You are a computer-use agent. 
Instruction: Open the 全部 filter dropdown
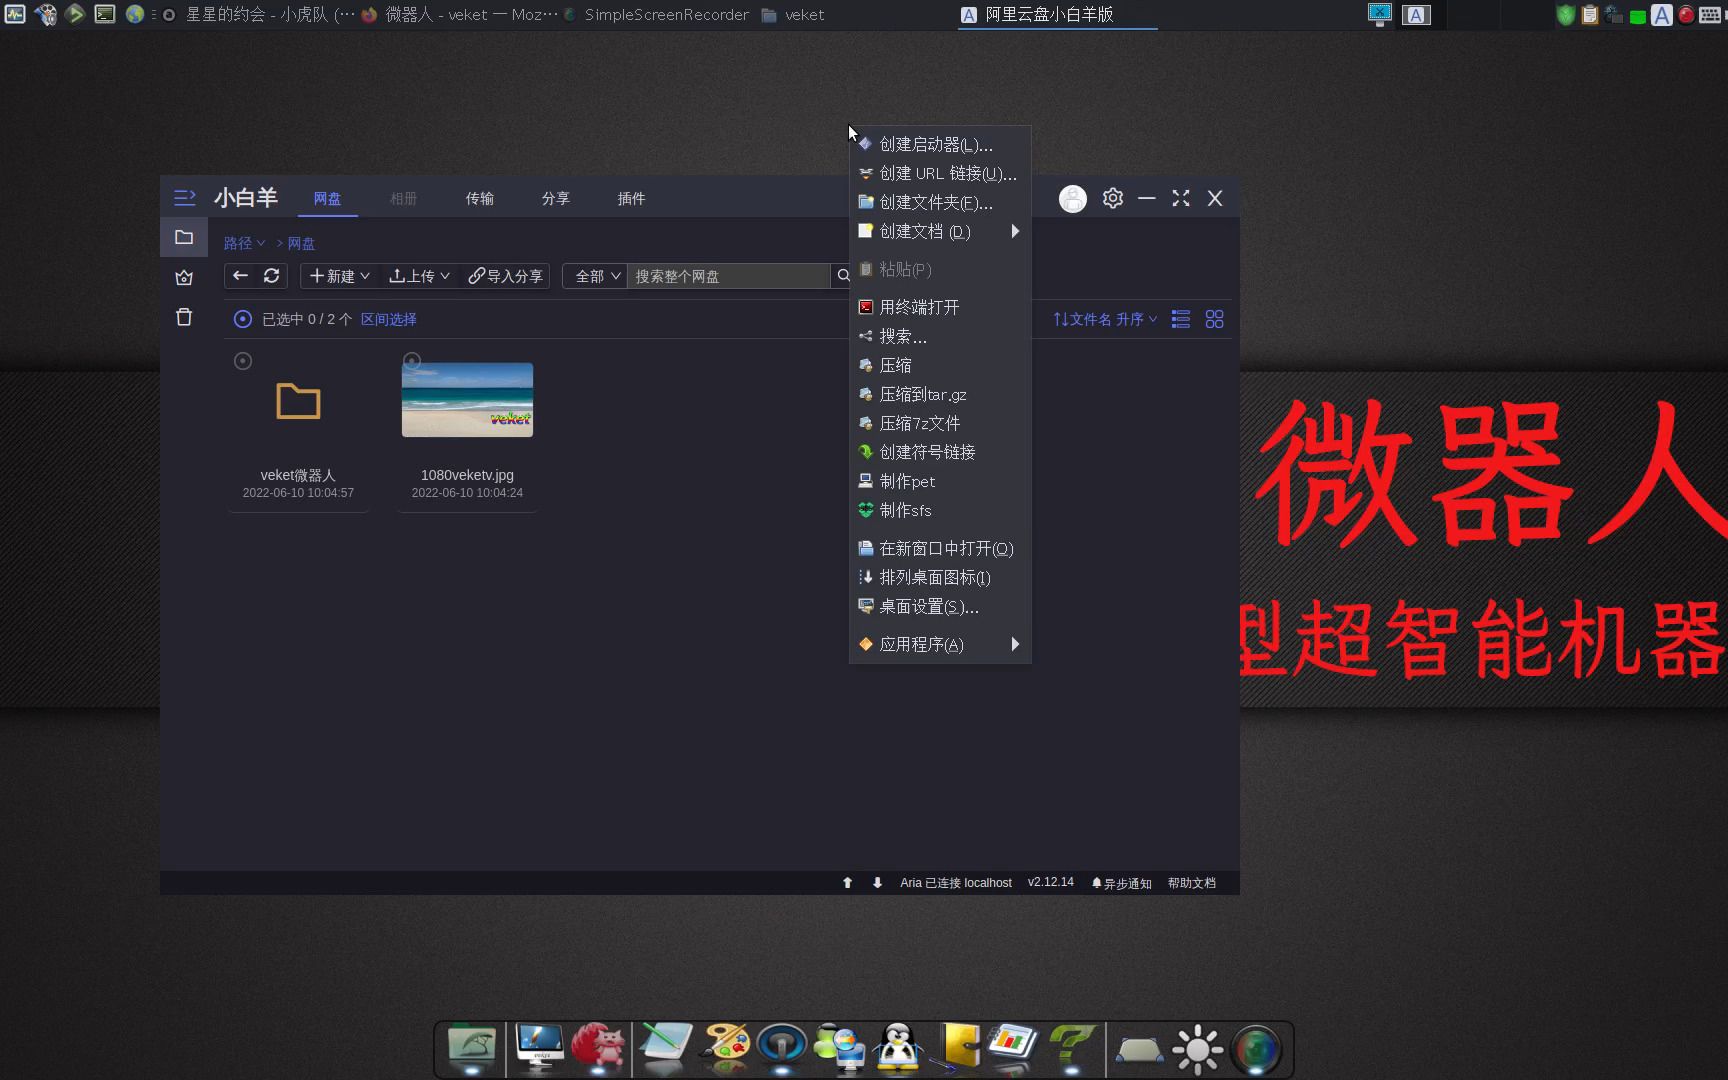597,276
